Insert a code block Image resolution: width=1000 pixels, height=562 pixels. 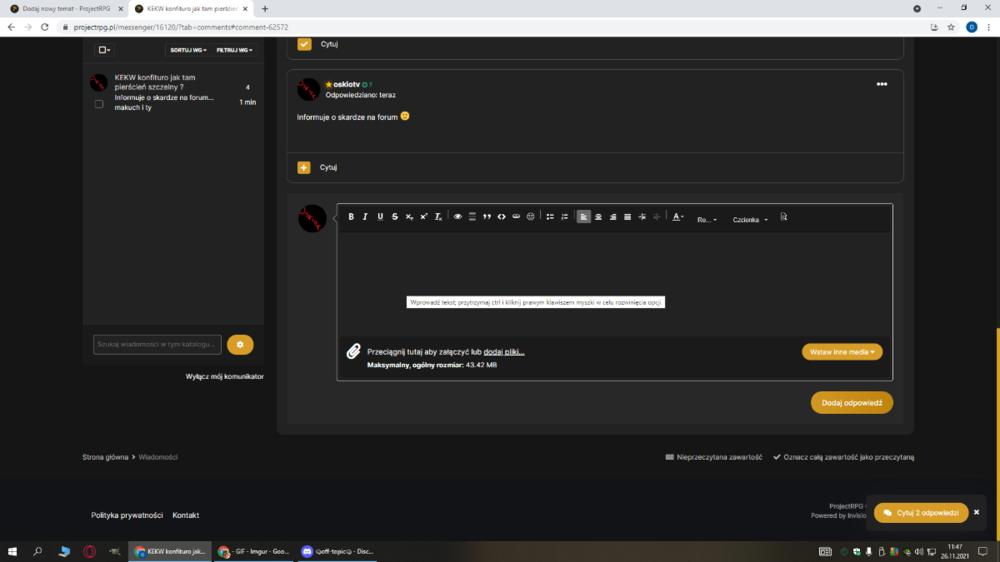(x=501, y=217)
